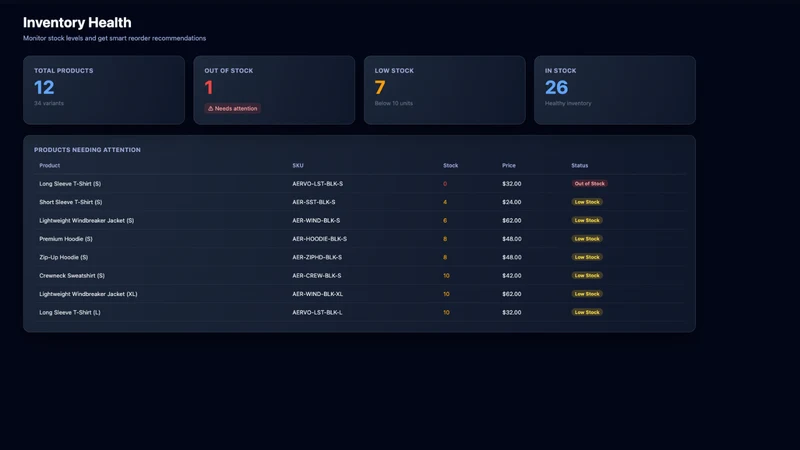Click Low Stock badge for Short Sleeve T-Shirt
The height and width of the screenshot is (450, 800).
587,202
